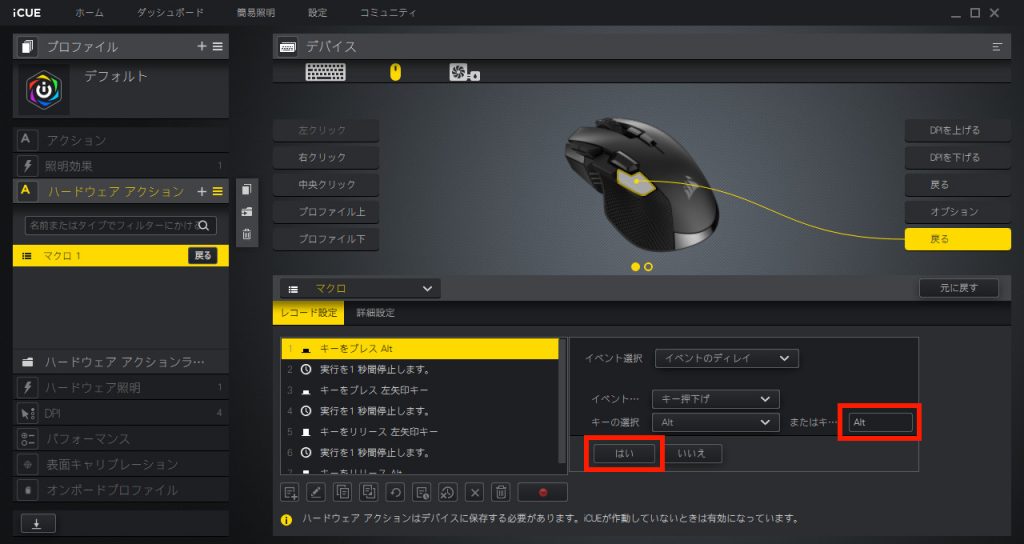Open the 設定 menu

pos(317,13)
